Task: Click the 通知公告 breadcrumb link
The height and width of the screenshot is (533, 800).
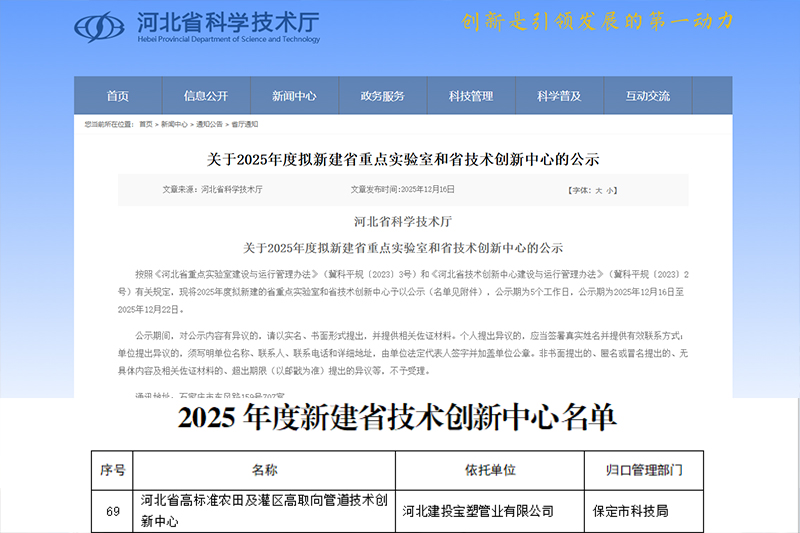Action: [210, 124]
